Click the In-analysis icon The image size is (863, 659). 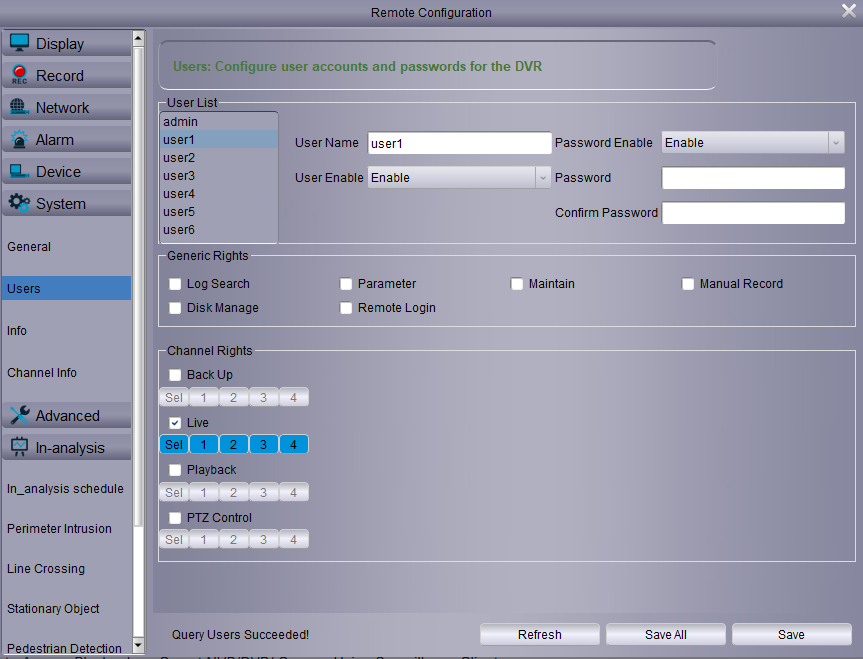(x=19, y=447)
